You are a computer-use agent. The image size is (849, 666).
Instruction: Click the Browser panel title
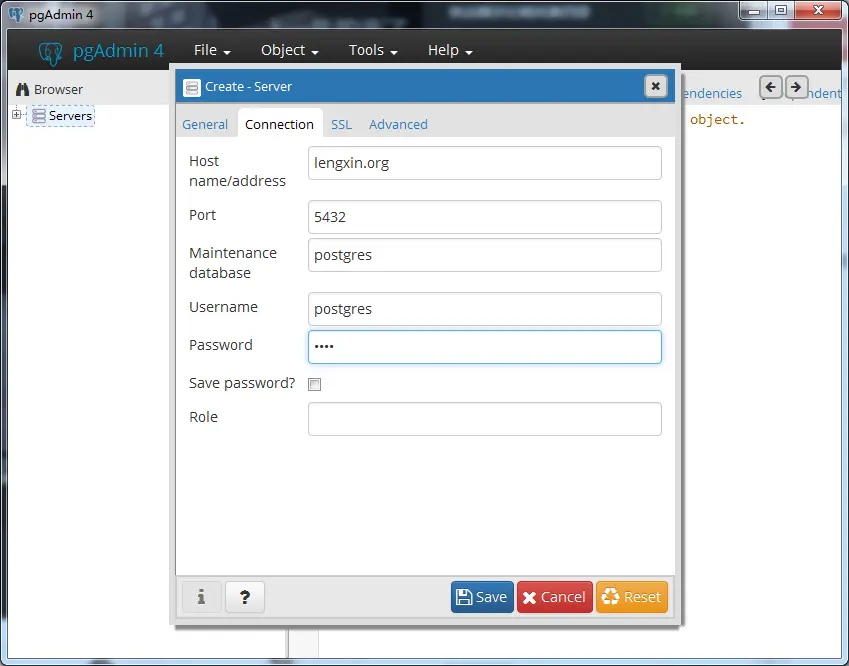click(58, 89)
